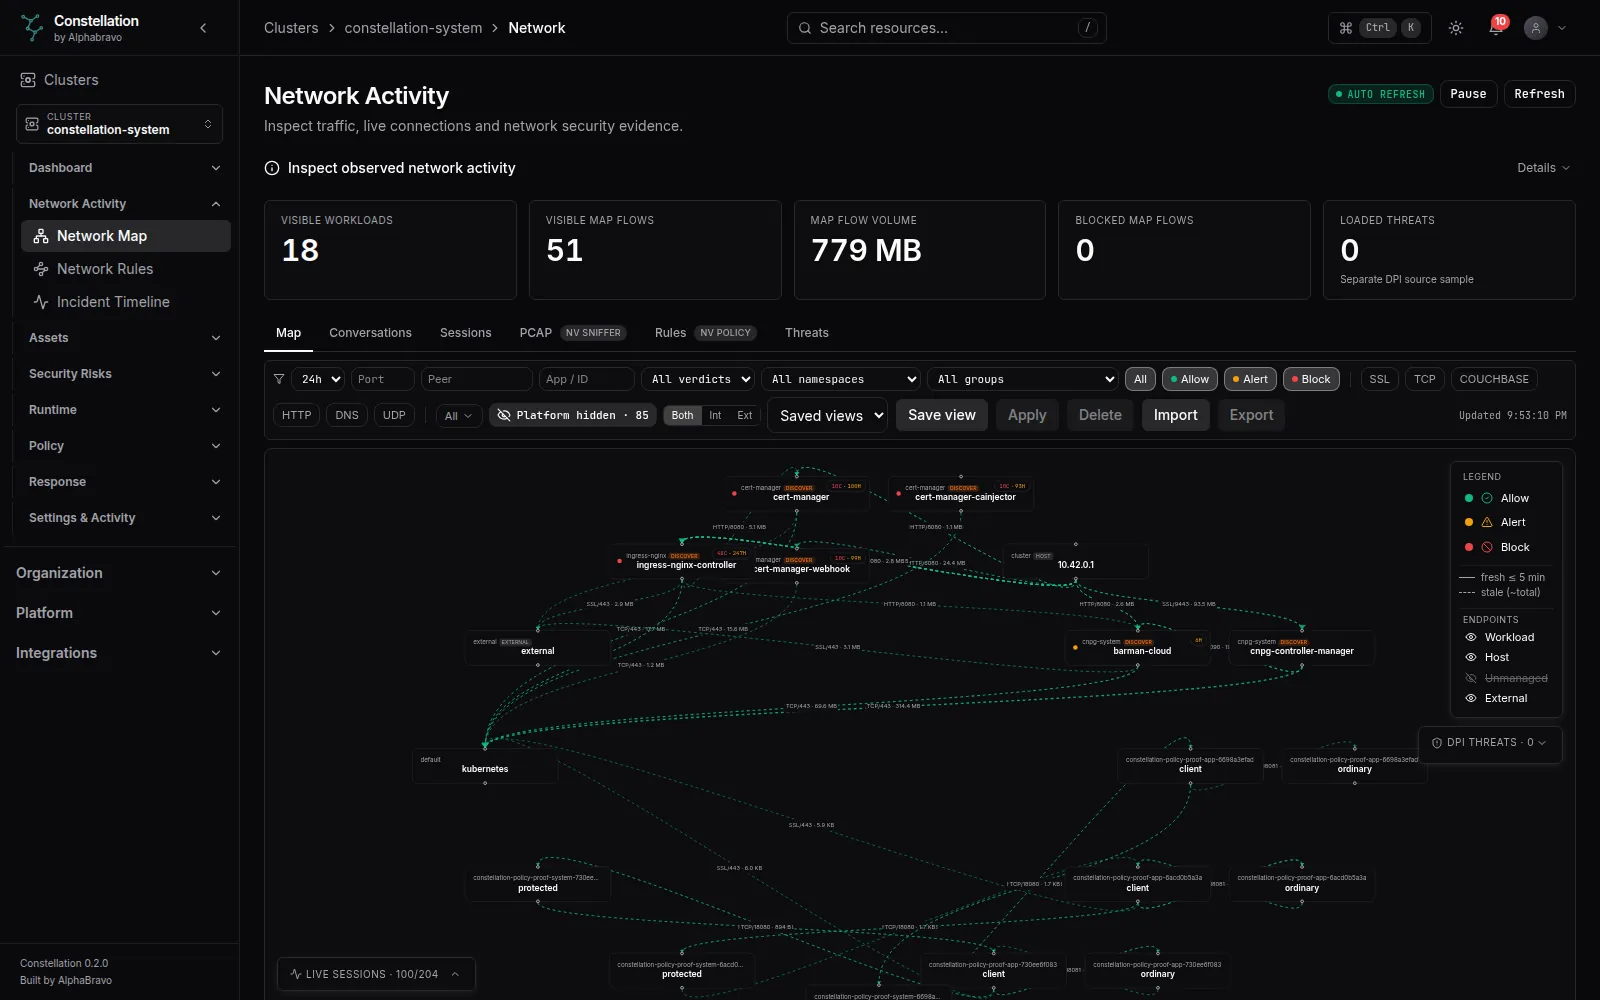
Task: Expand the Live Sessions panel
Action: pyautogui.click(x=376, y=974)
